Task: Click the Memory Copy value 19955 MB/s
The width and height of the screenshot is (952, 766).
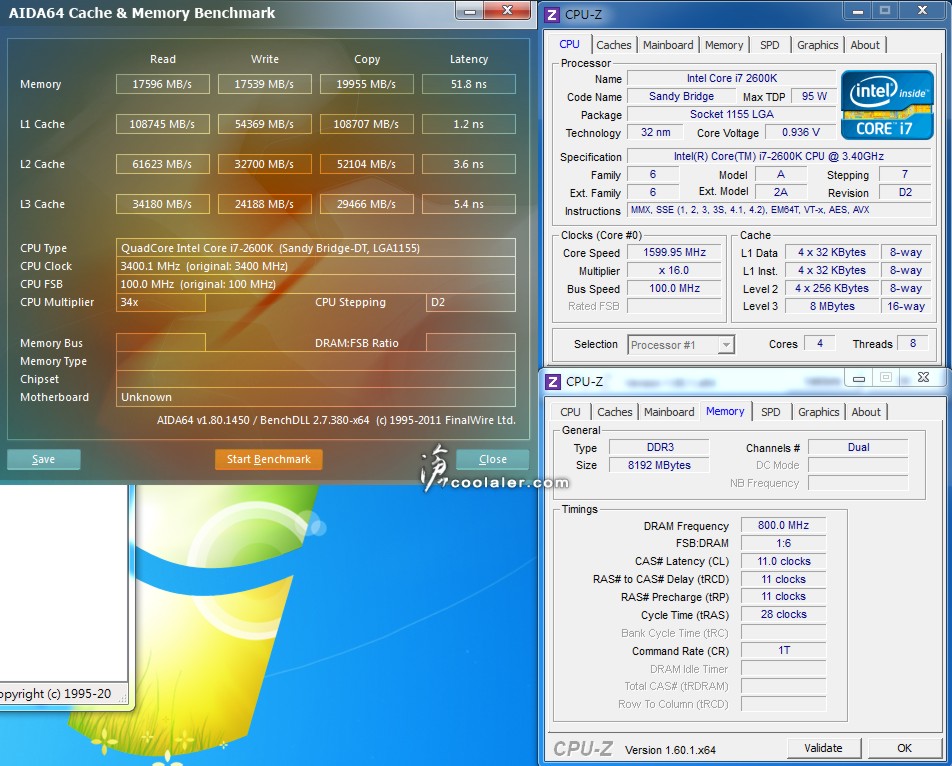Action: (x=367, y=84)
